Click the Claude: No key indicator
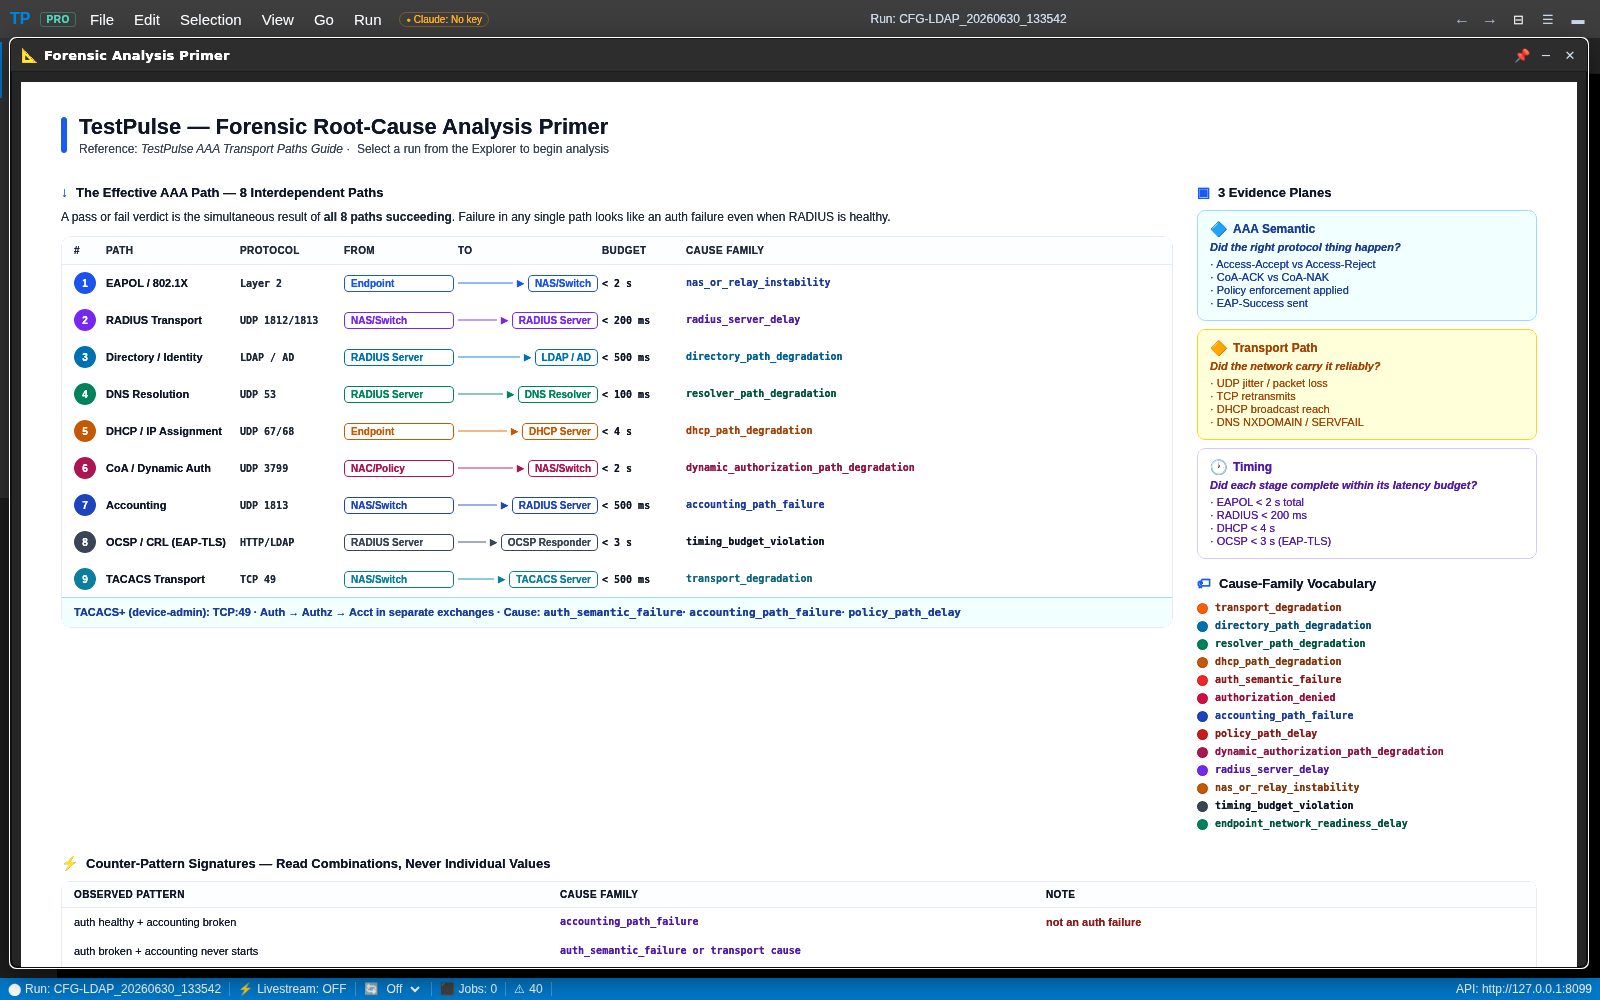This screenshot has height=1000, width=1600. tap(444, 19)
